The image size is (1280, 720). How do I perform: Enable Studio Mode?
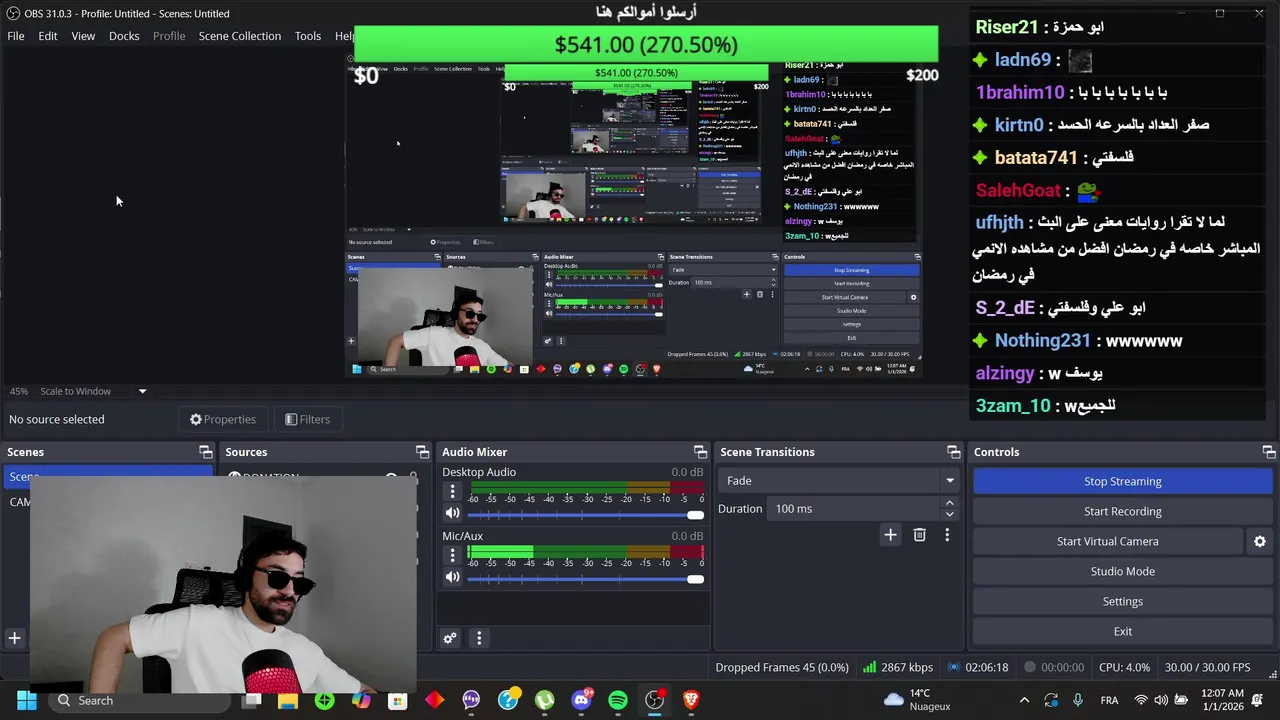pos(1122,571)
